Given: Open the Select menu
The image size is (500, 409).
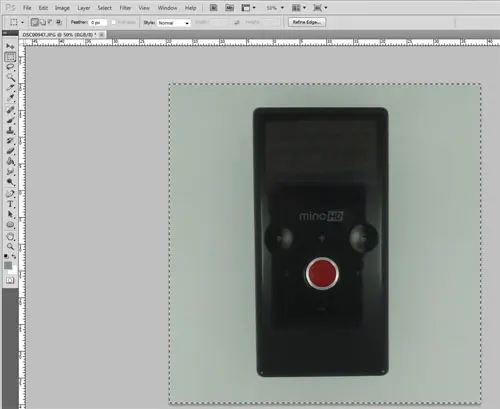Looking at the screenshot, I should [x=104, y=8].
